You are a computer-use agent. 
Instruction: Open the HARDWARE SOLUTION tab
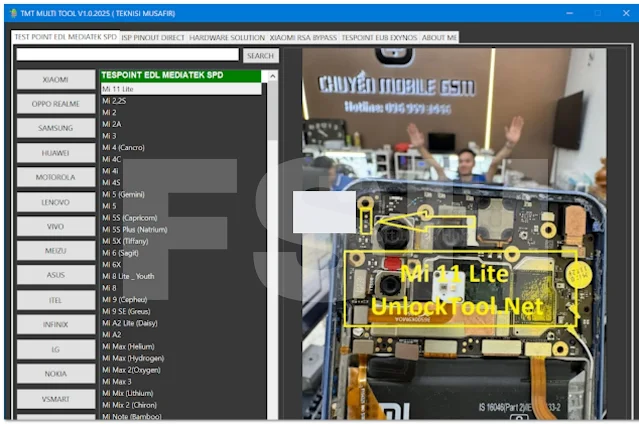coord(227,38)
